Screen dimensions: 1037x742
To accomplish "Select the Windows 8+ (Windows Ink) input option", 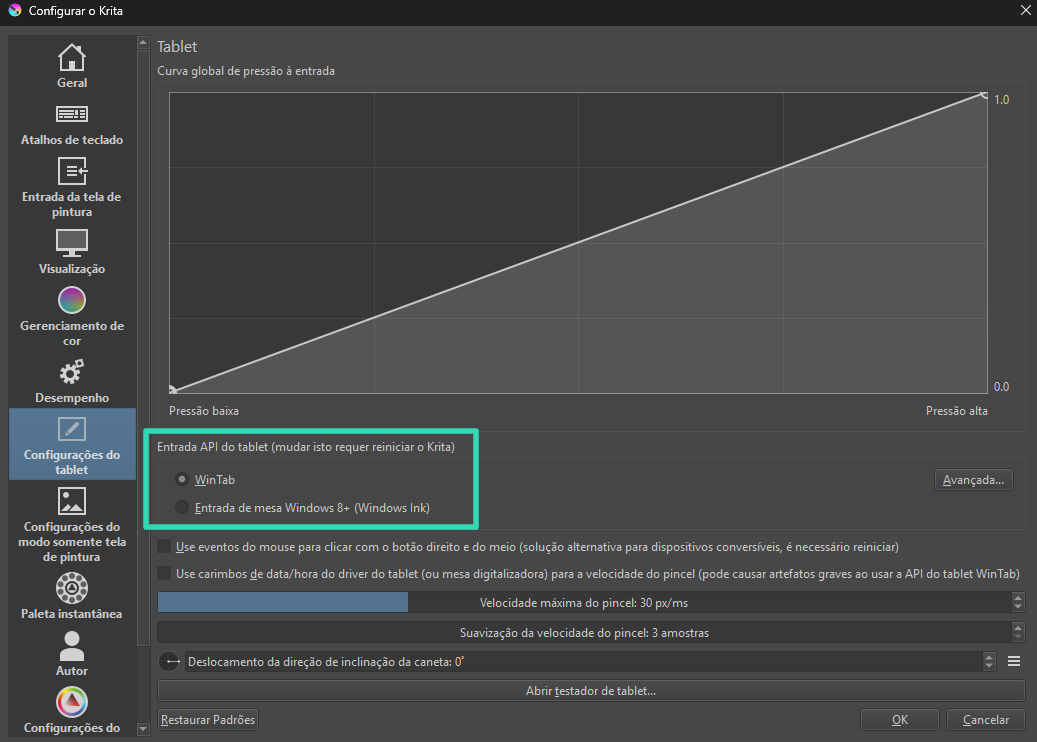I will pos(302,508).
